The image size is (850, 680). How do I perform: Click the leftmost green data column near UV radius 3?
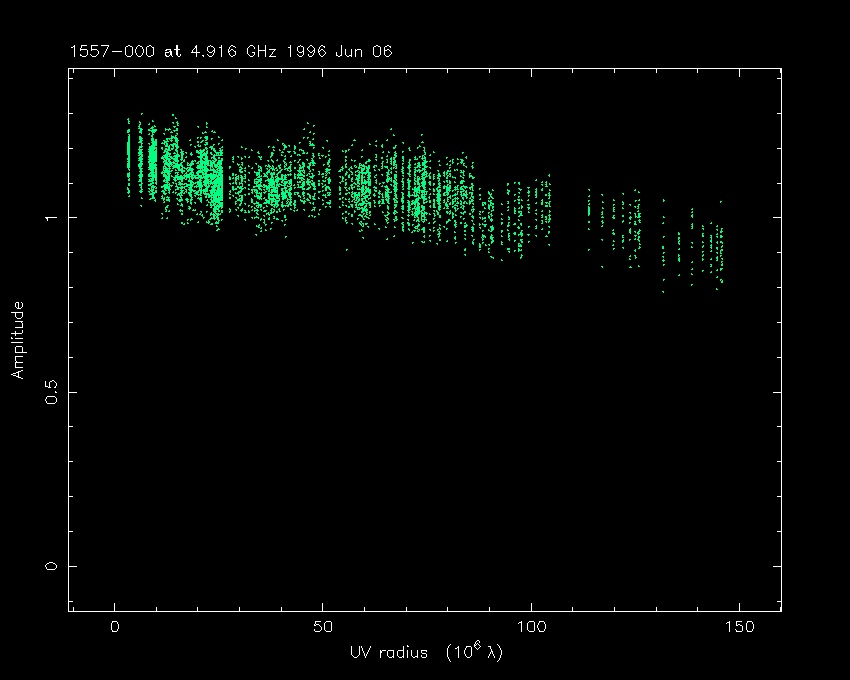[x=128, y=155]
